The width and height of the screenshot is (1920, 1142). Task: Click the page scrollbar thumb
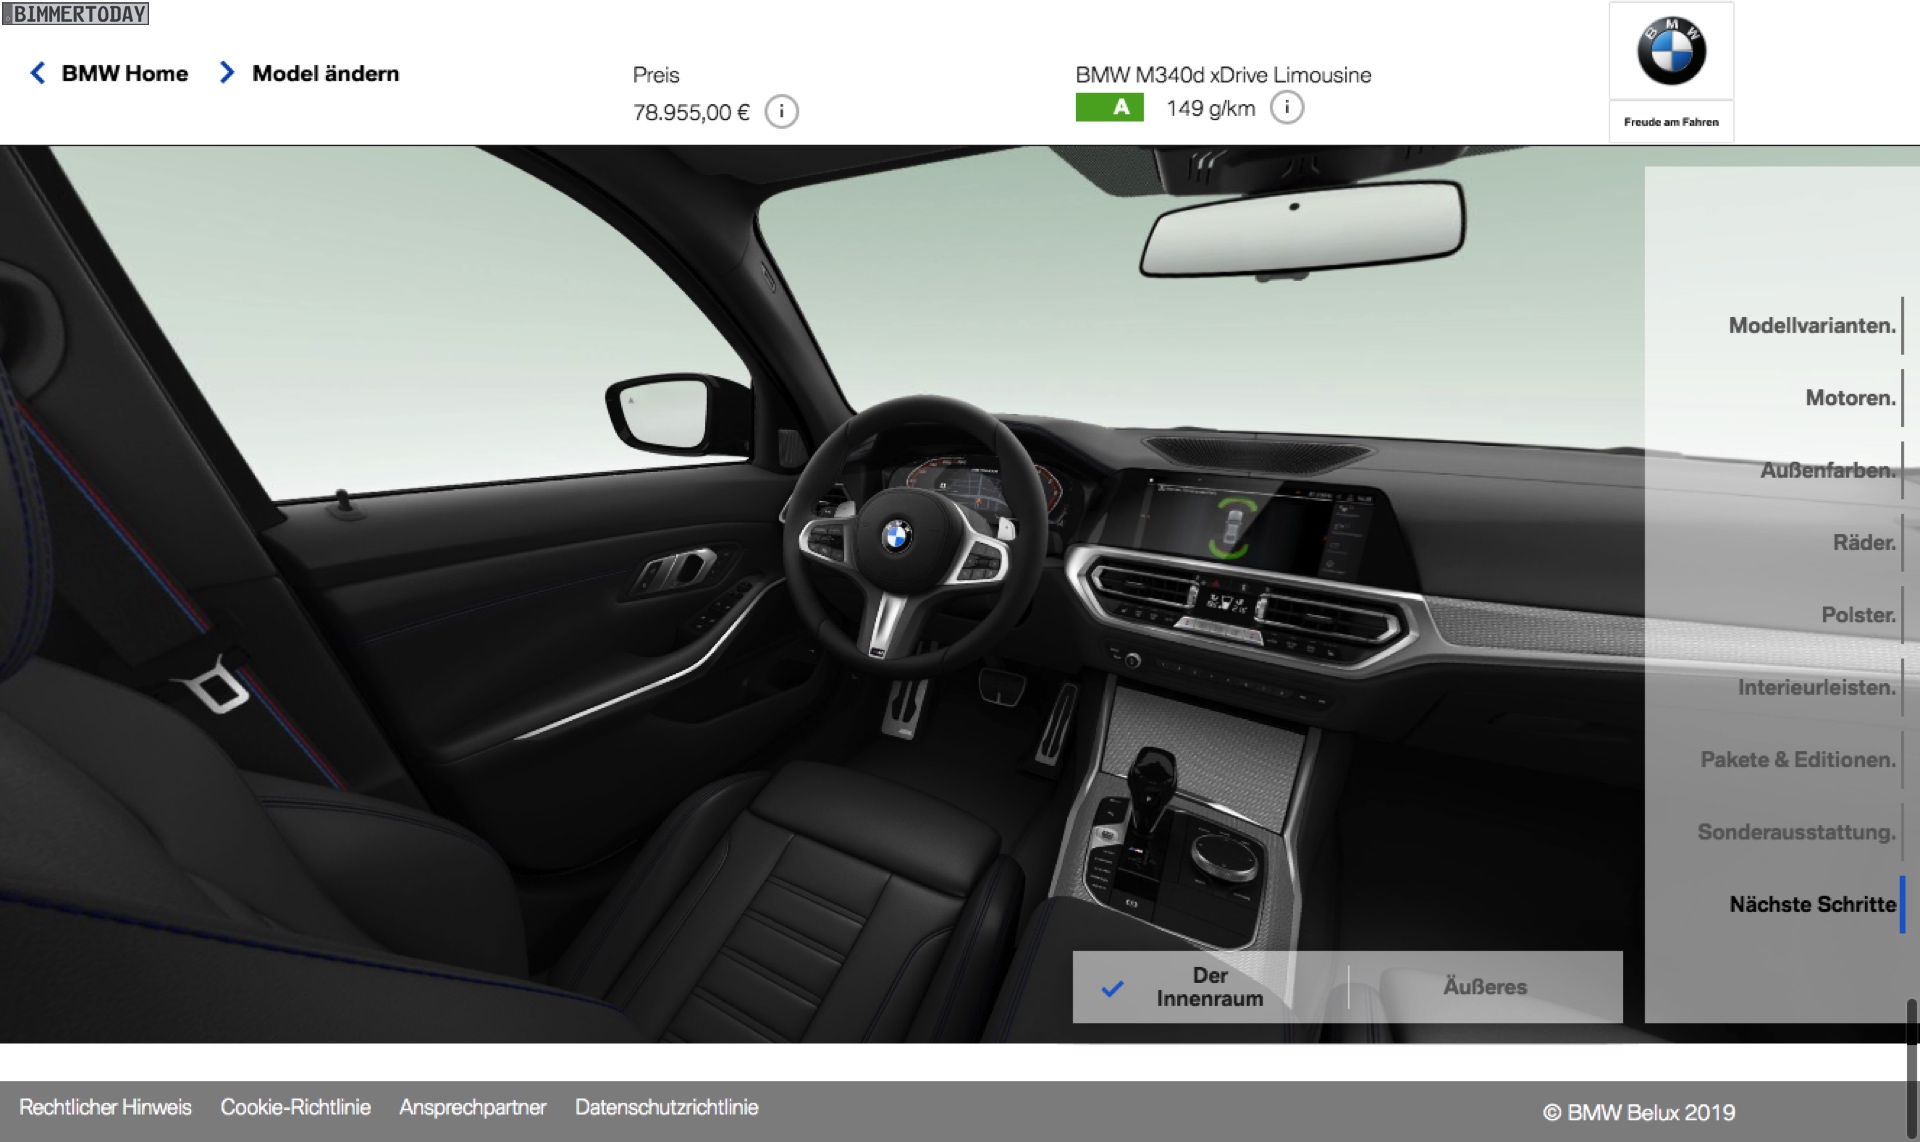point(1912,1070)
